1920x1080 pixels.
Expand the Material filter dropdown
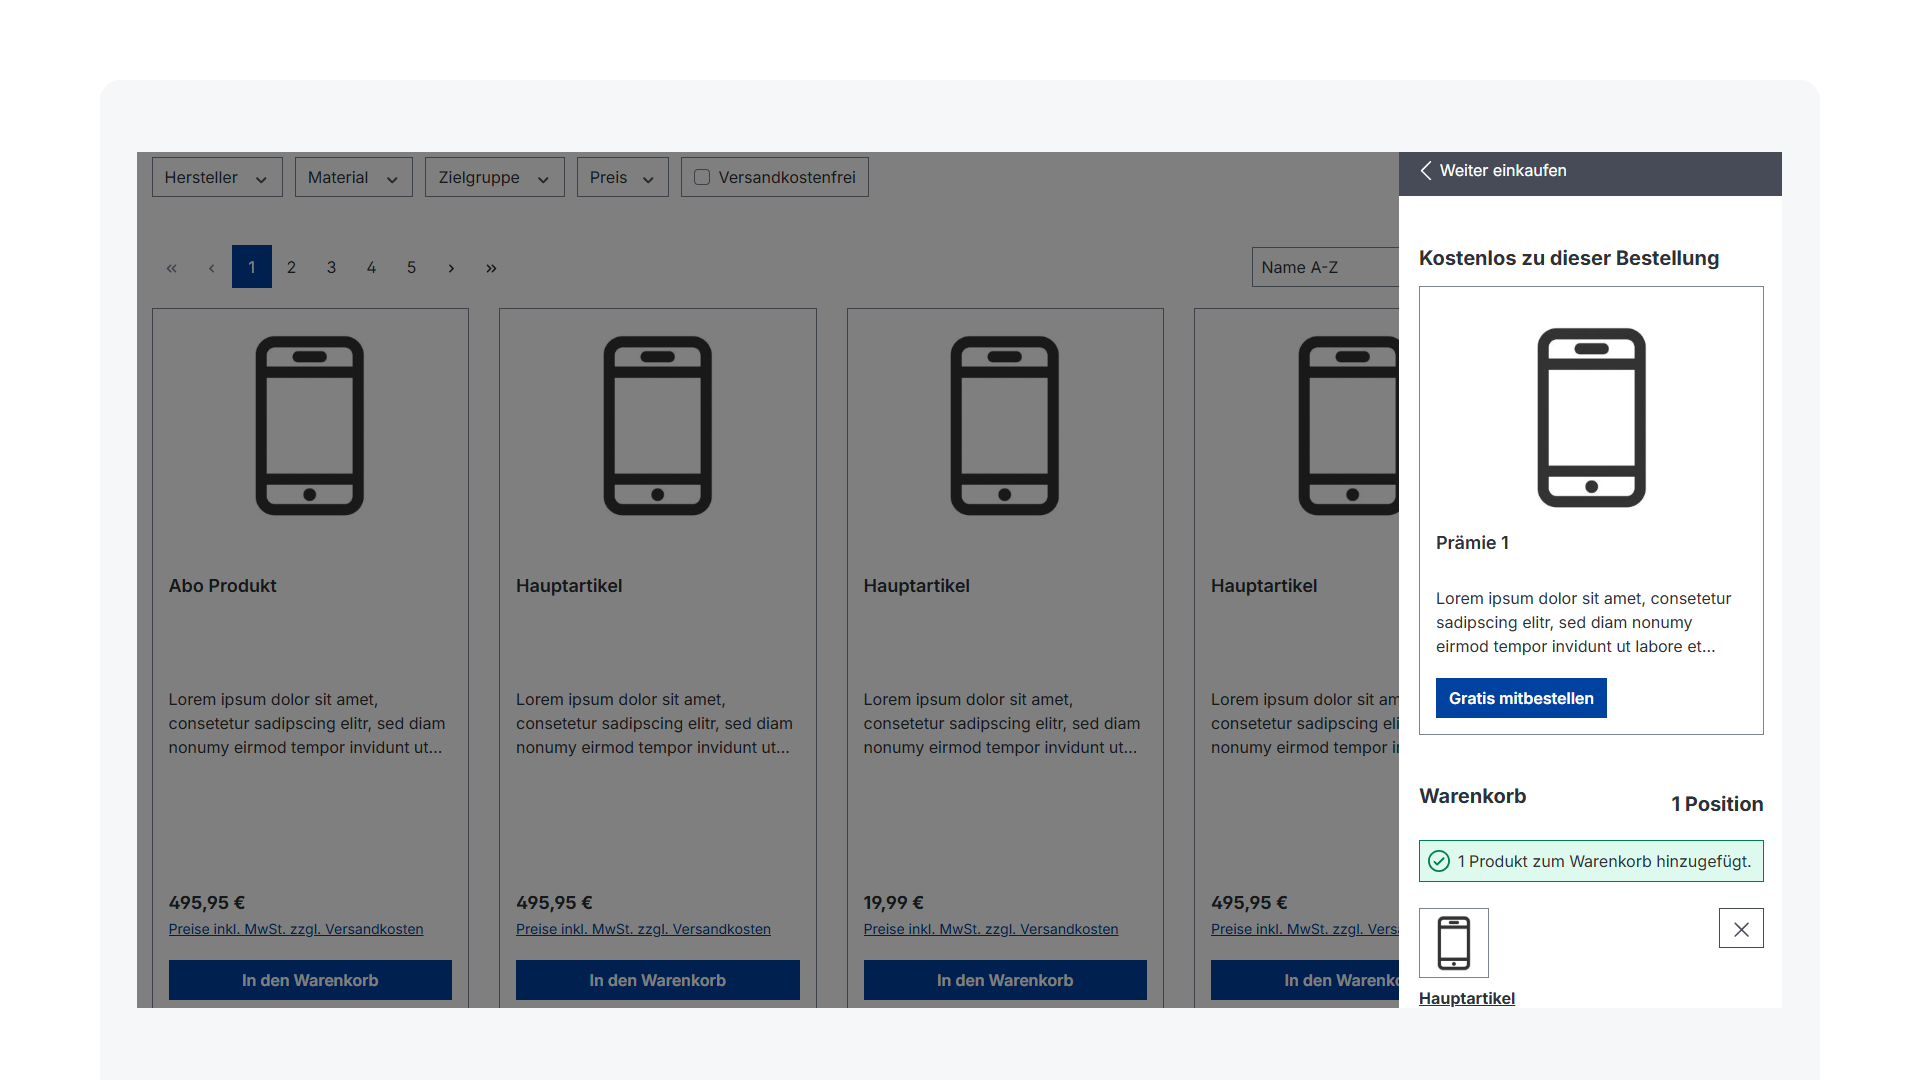(353, 177)
